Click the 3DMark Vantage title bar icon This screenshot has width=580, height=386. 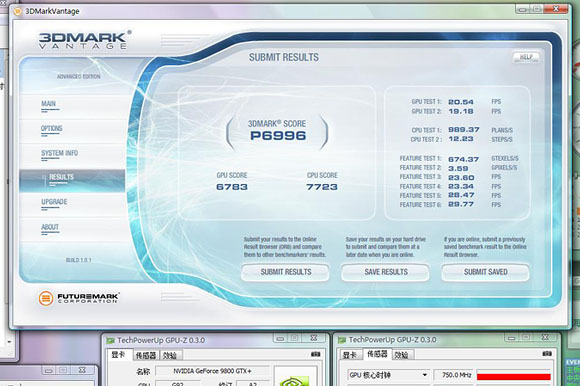tap(17, 11)
